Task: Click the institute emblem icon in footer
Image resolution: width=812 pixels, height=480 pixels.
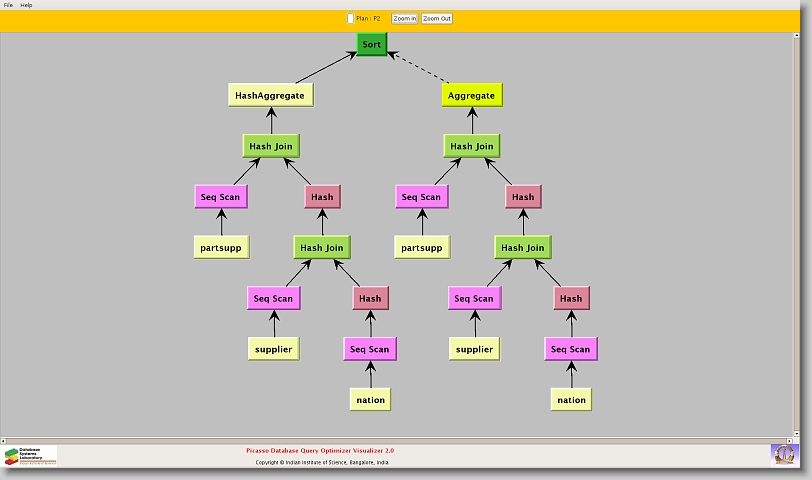Action: (784, 454)
